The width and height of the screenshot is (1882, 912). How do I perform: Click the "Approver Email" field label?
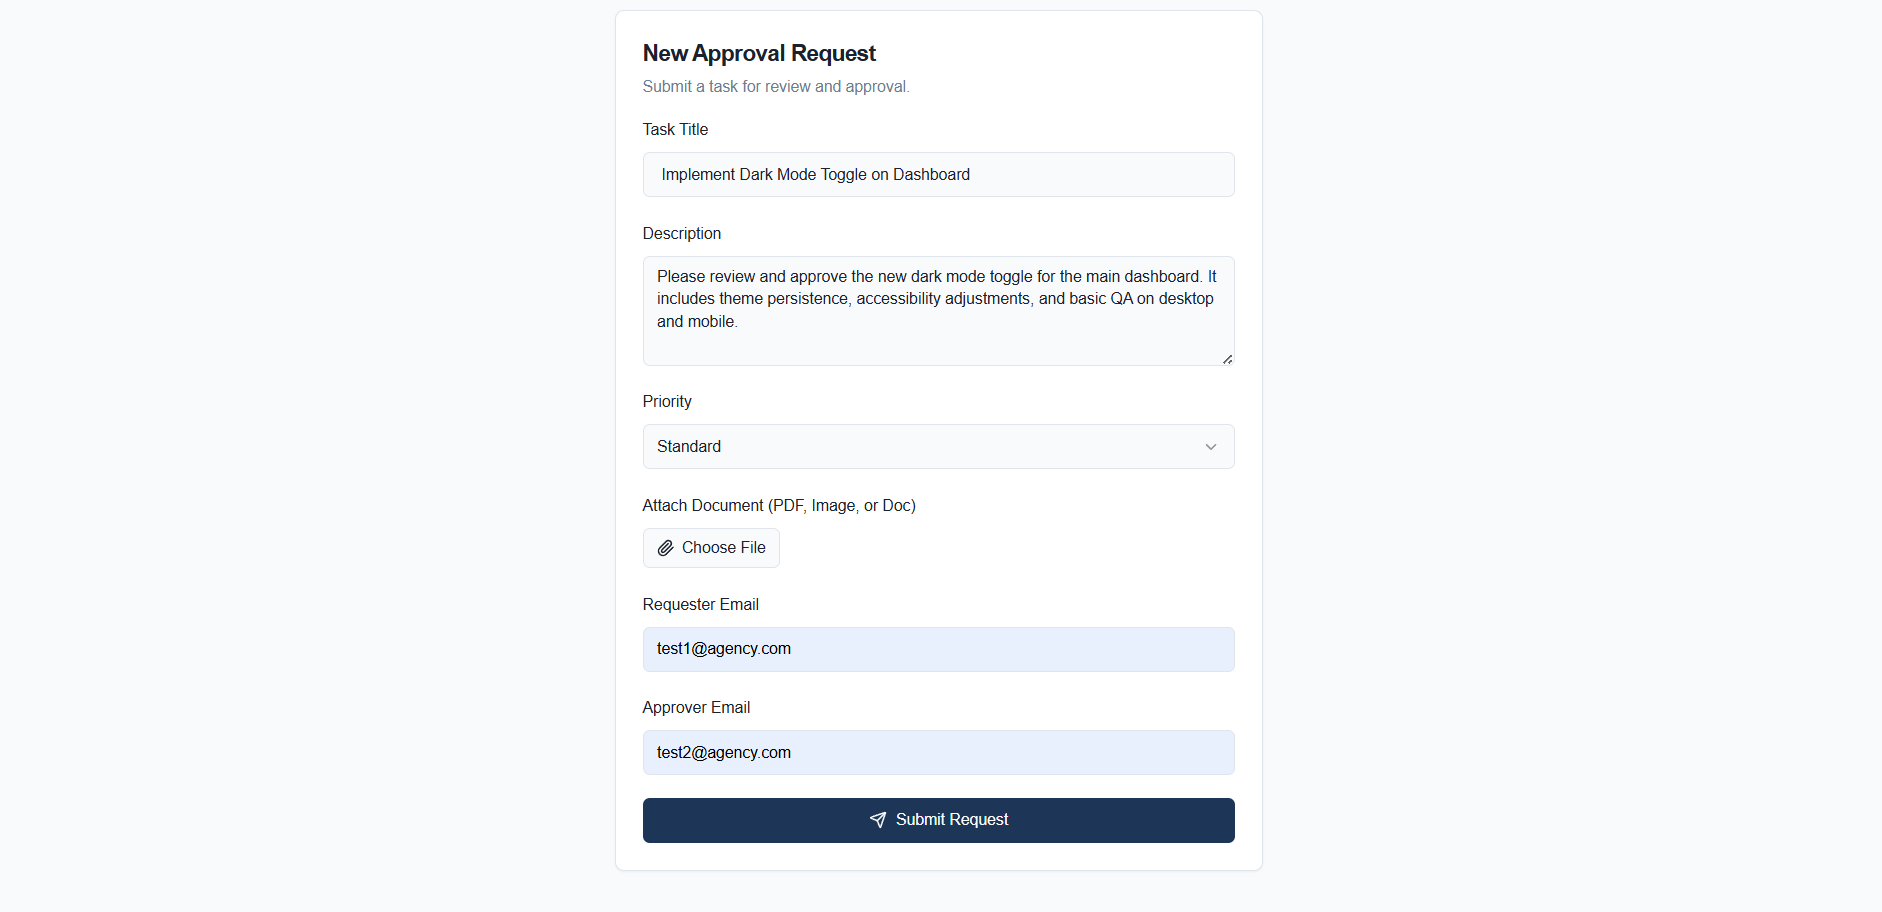[x=696, y=708]
